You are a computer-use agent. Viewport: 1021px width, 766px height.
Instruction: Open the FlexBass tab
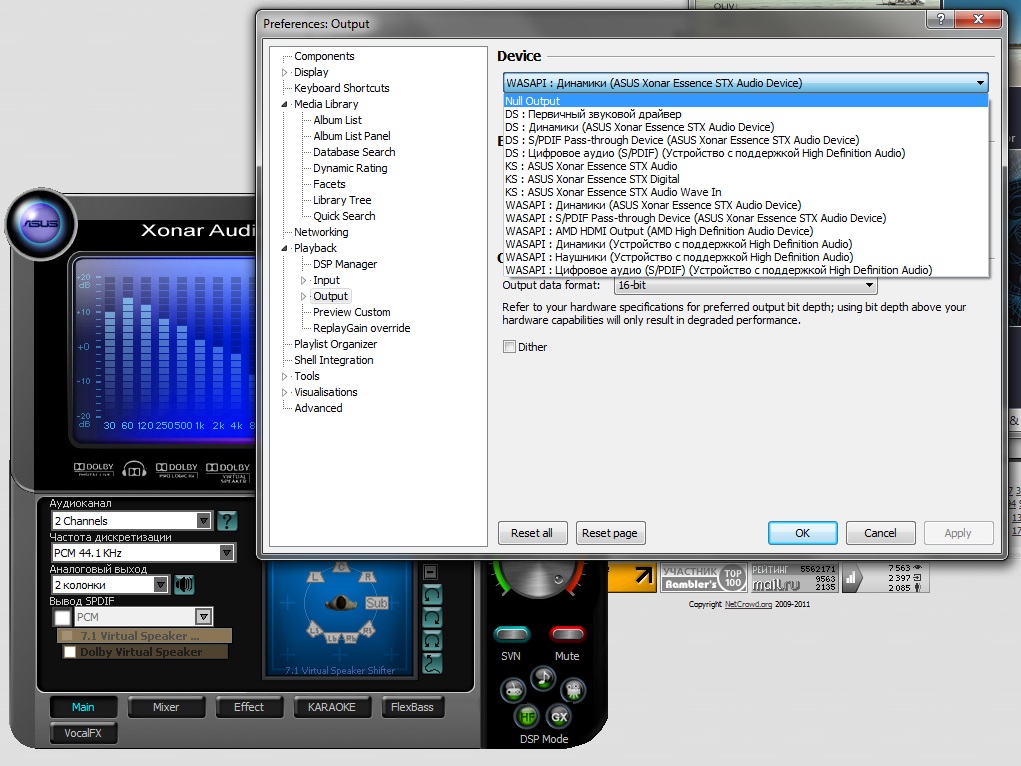pos(412,707)
